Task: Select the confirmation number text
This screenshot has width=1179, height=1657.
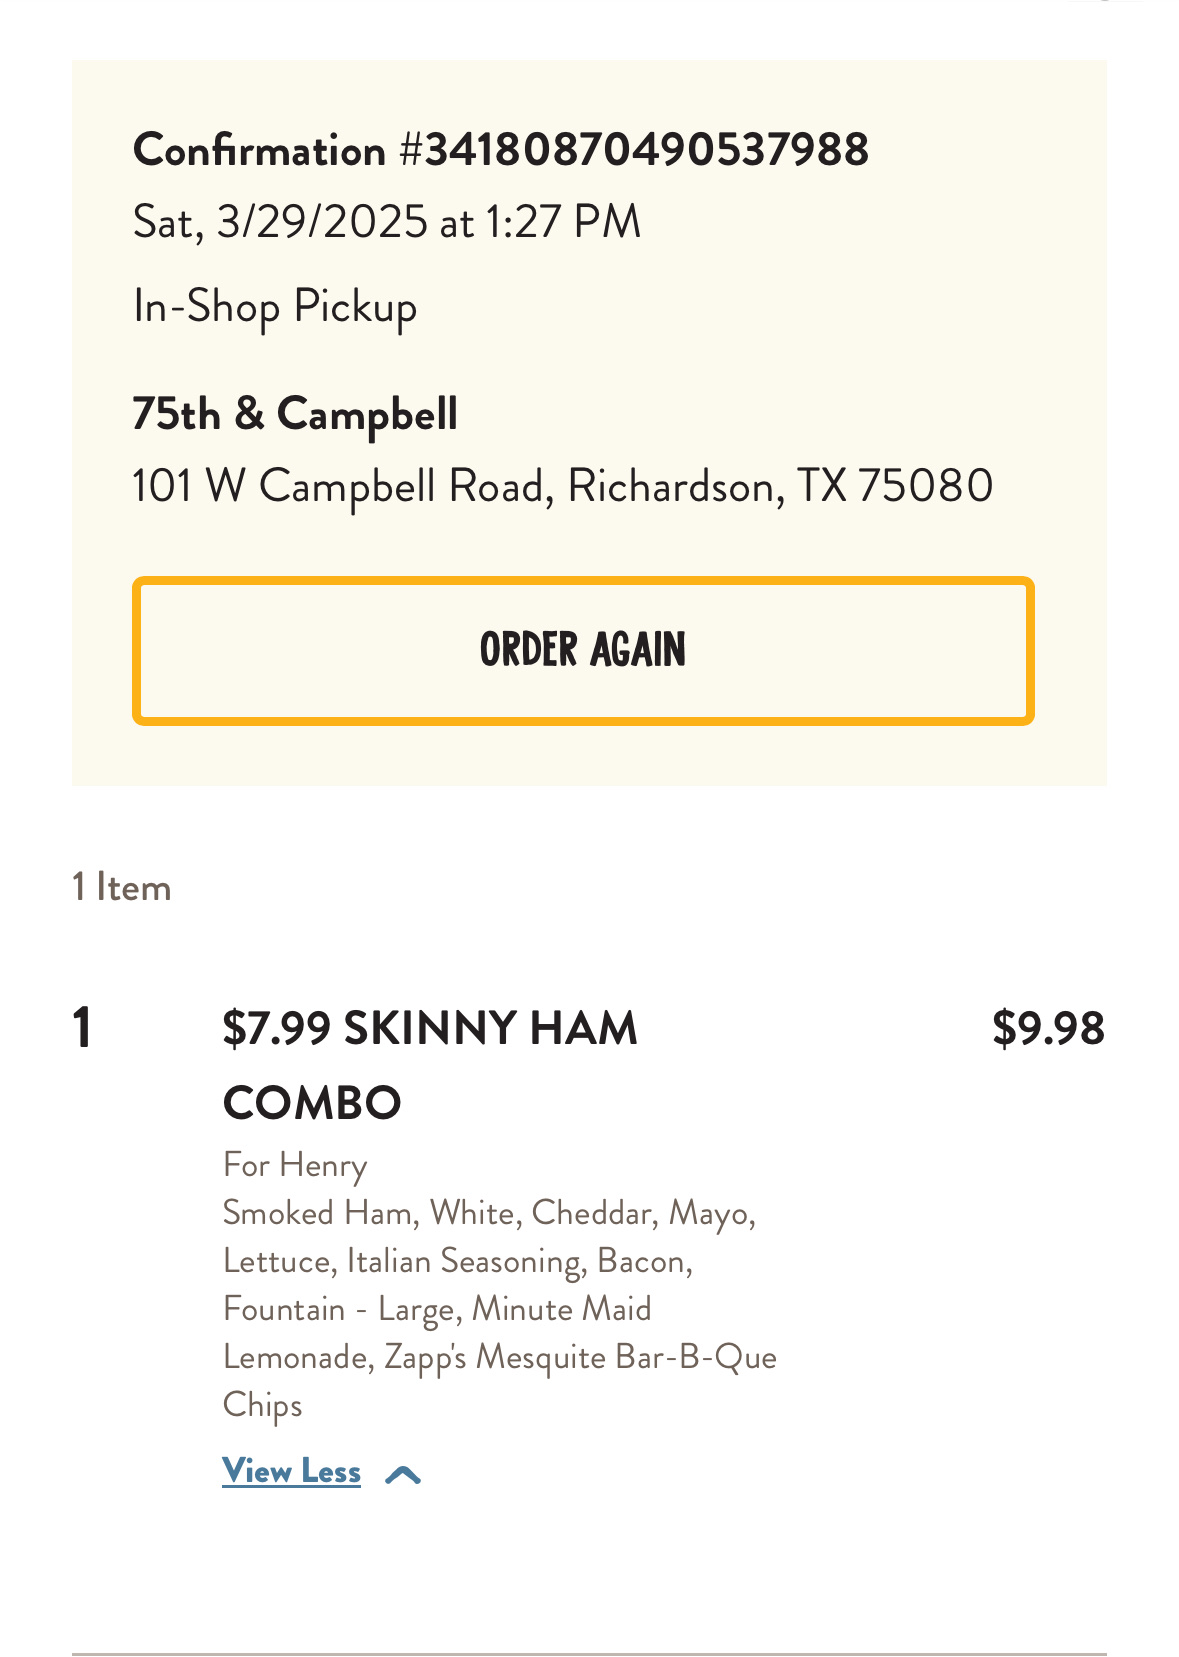Action: click(500, 150)
